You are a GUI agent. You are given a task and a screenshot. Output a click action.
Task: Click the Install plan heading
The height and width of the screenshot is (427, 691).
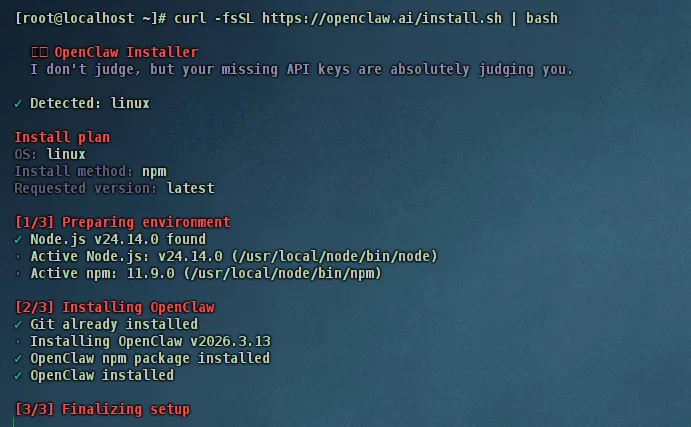click(x=62, y=137)
